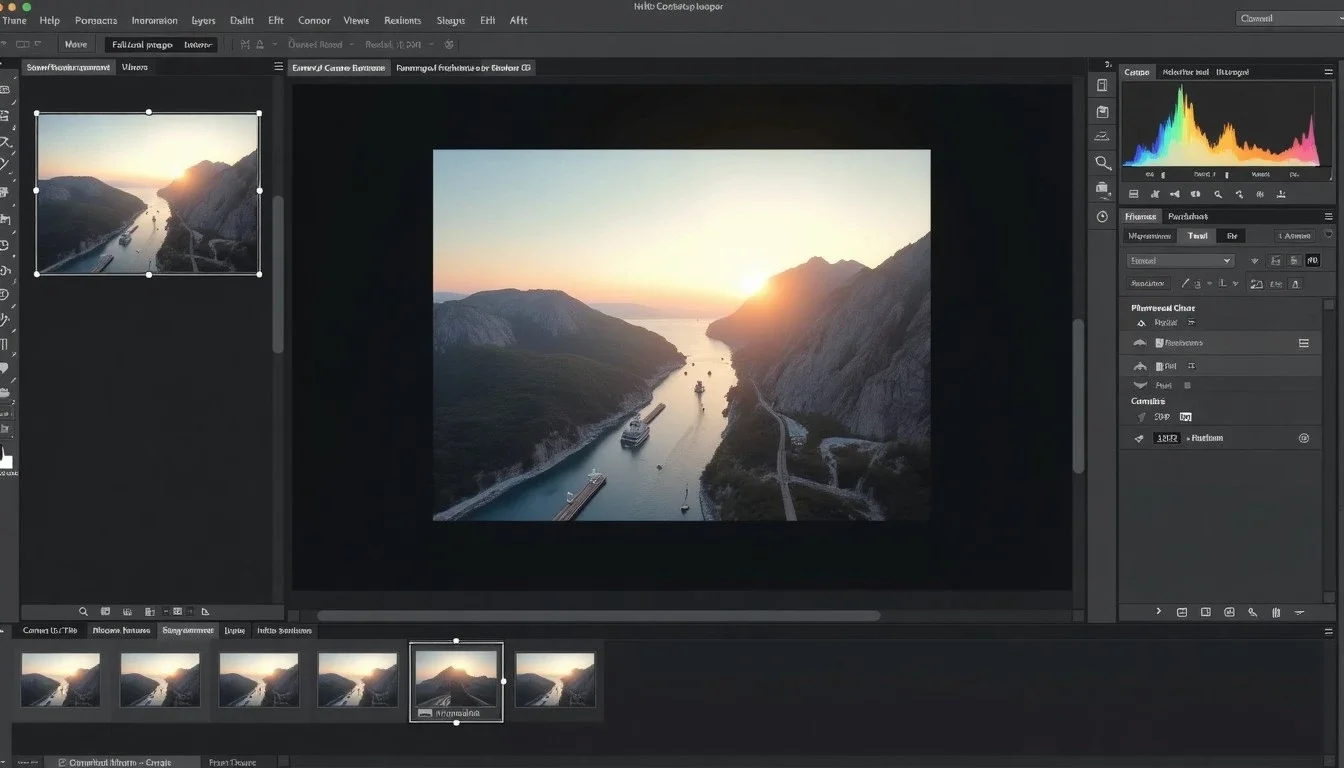Open the Help menu
The height and width of the screenshot is (768, 1344).
pos(49,20)
